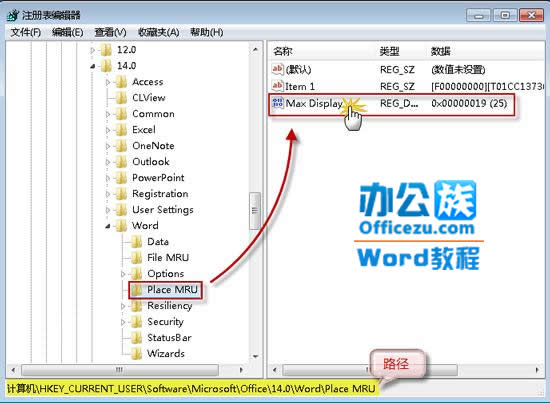Click the tree pane horizontal scroll left arrow
This screenshot has width=550, height=403.
[13, 370]
